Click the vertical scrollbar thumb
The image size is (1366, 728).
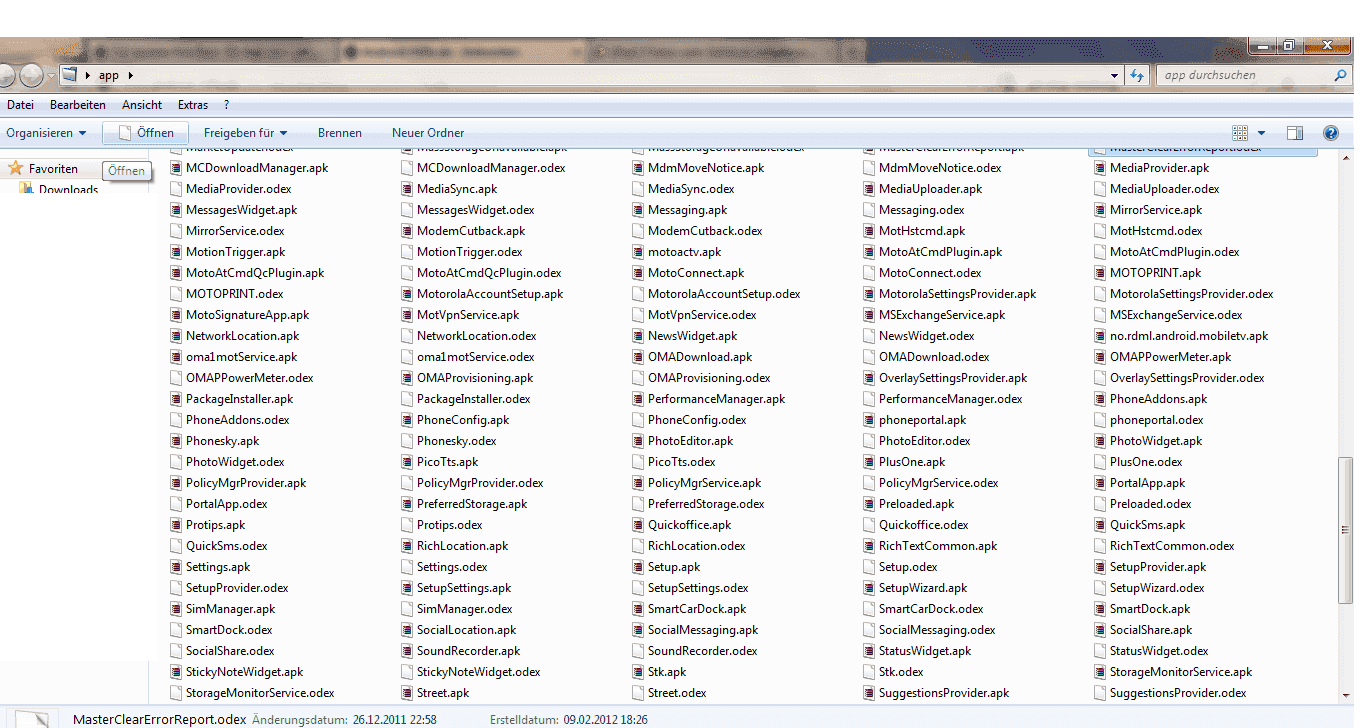(x=1345, y=529)
